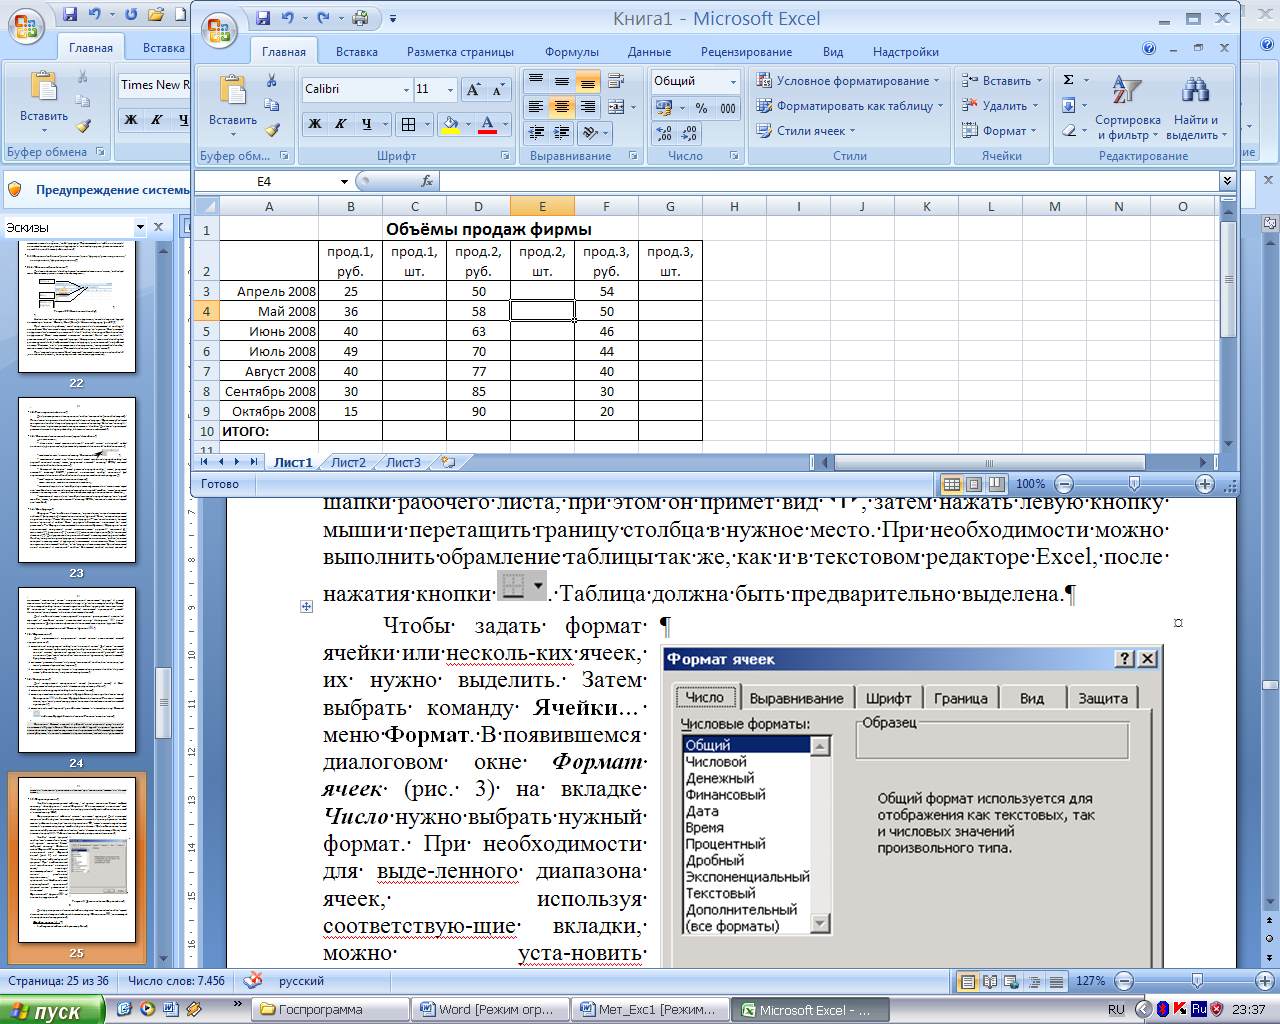This screenshot has height=1024, width=1280.
Task: Toggle Italic К in Excel ribbon
Action: (341, 124)
